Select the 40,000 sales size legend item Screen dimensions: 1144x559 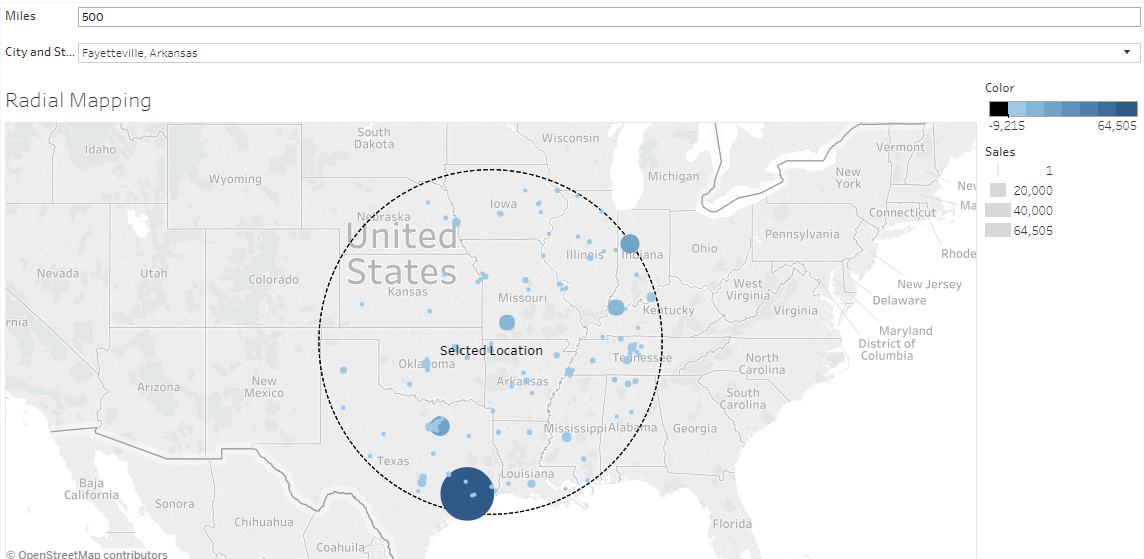click(1019, 210)
